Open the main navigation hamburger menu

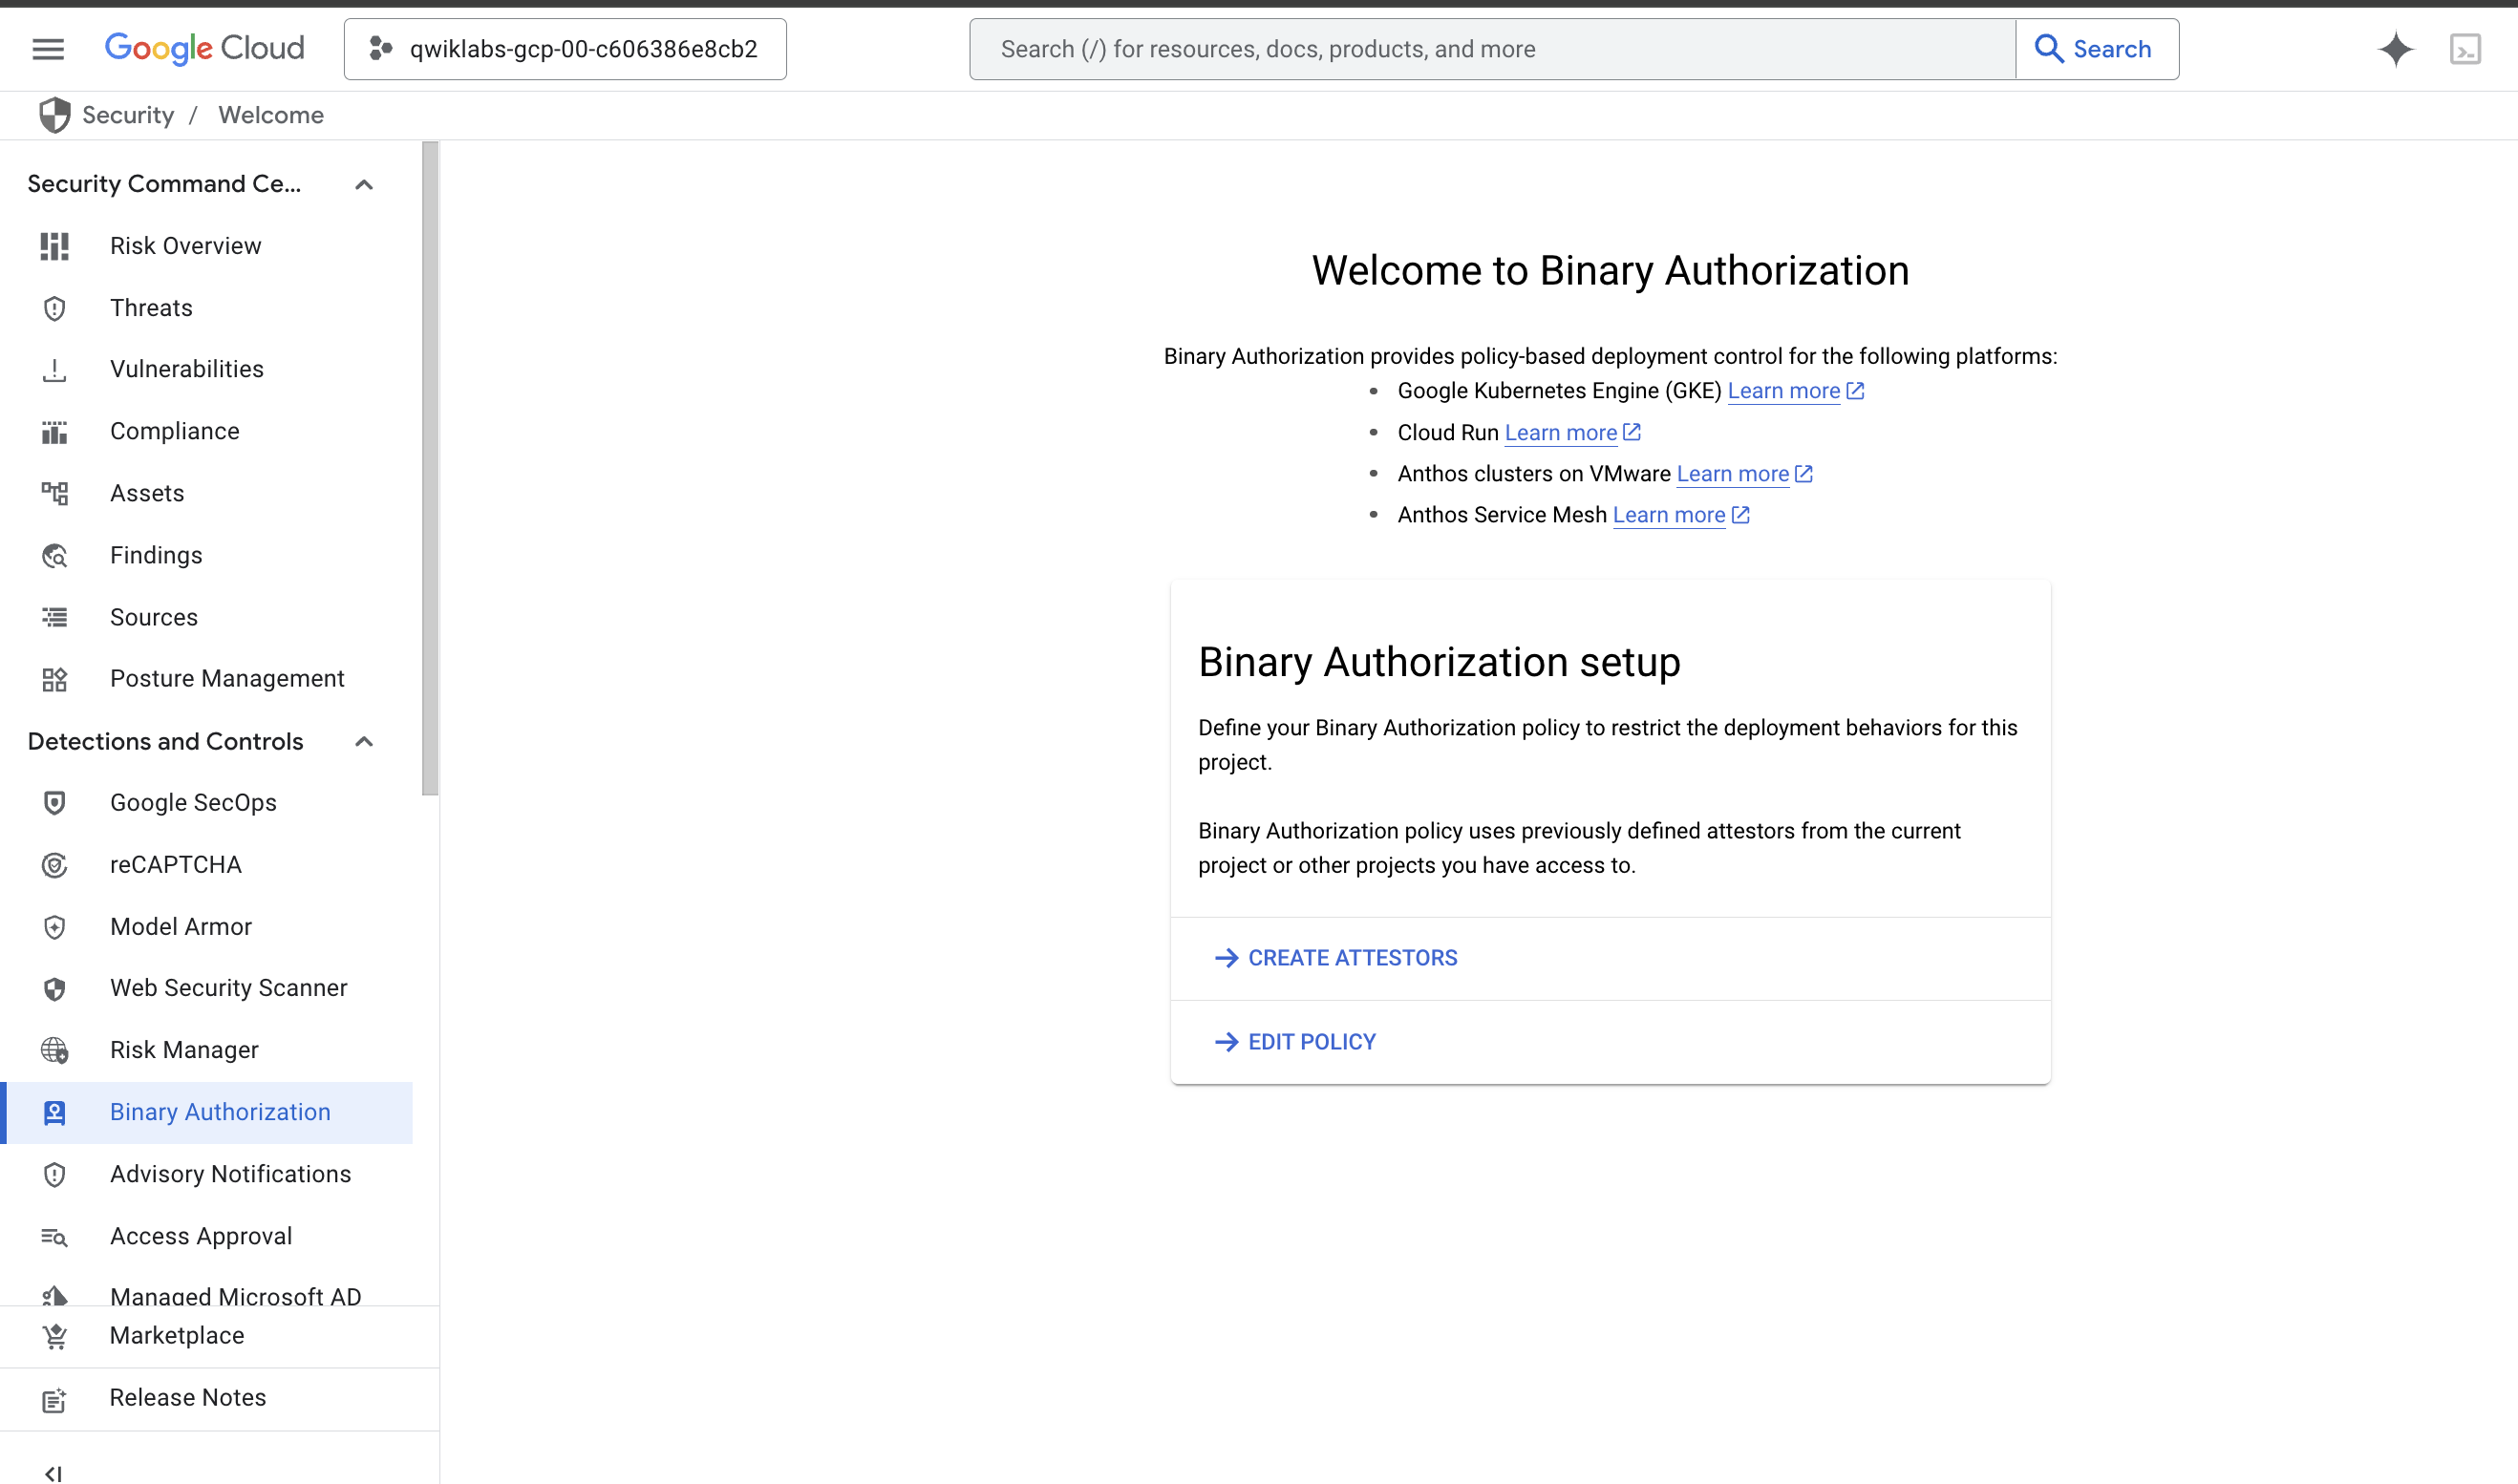coord(48,49)
